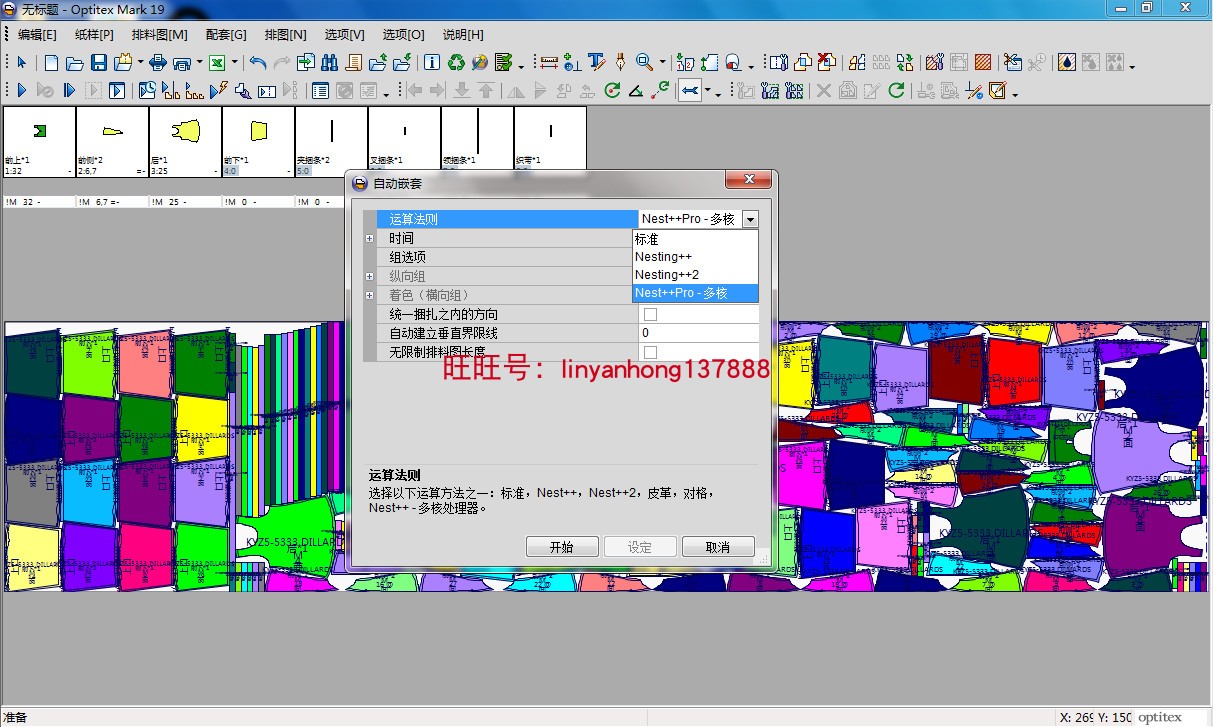The image size is (1213, 727).
Task: Open dropdown arrow beside plotter icon
Action: tap(199, 62)
